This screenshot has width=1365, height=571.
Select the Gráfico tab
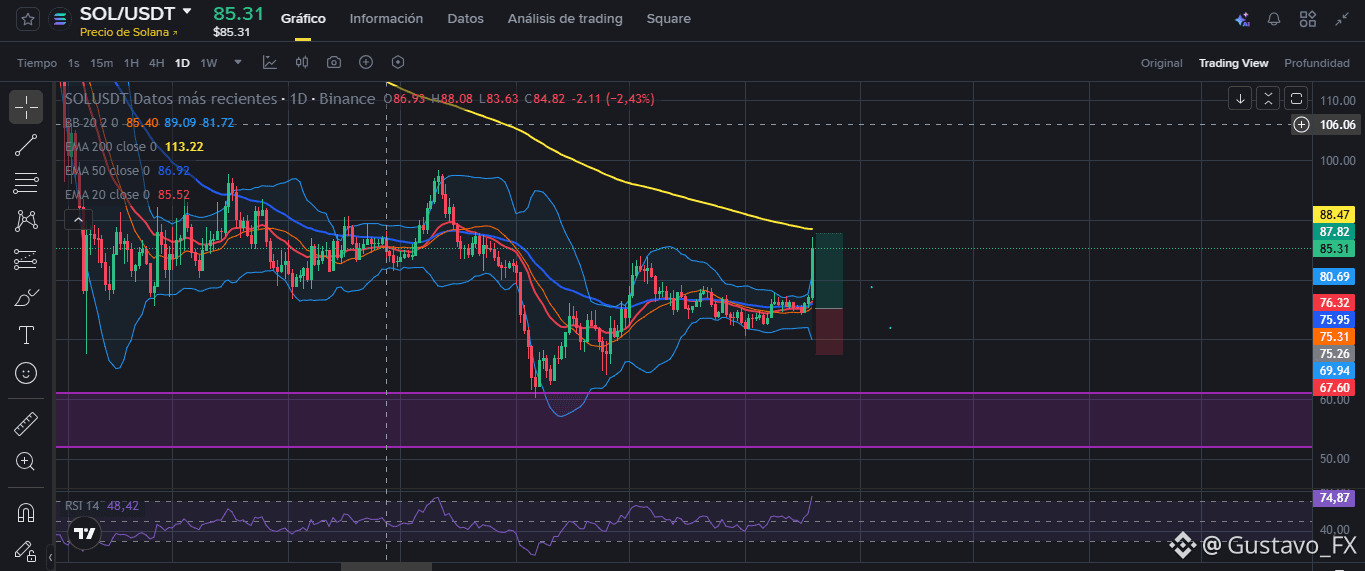coord(303,19)
